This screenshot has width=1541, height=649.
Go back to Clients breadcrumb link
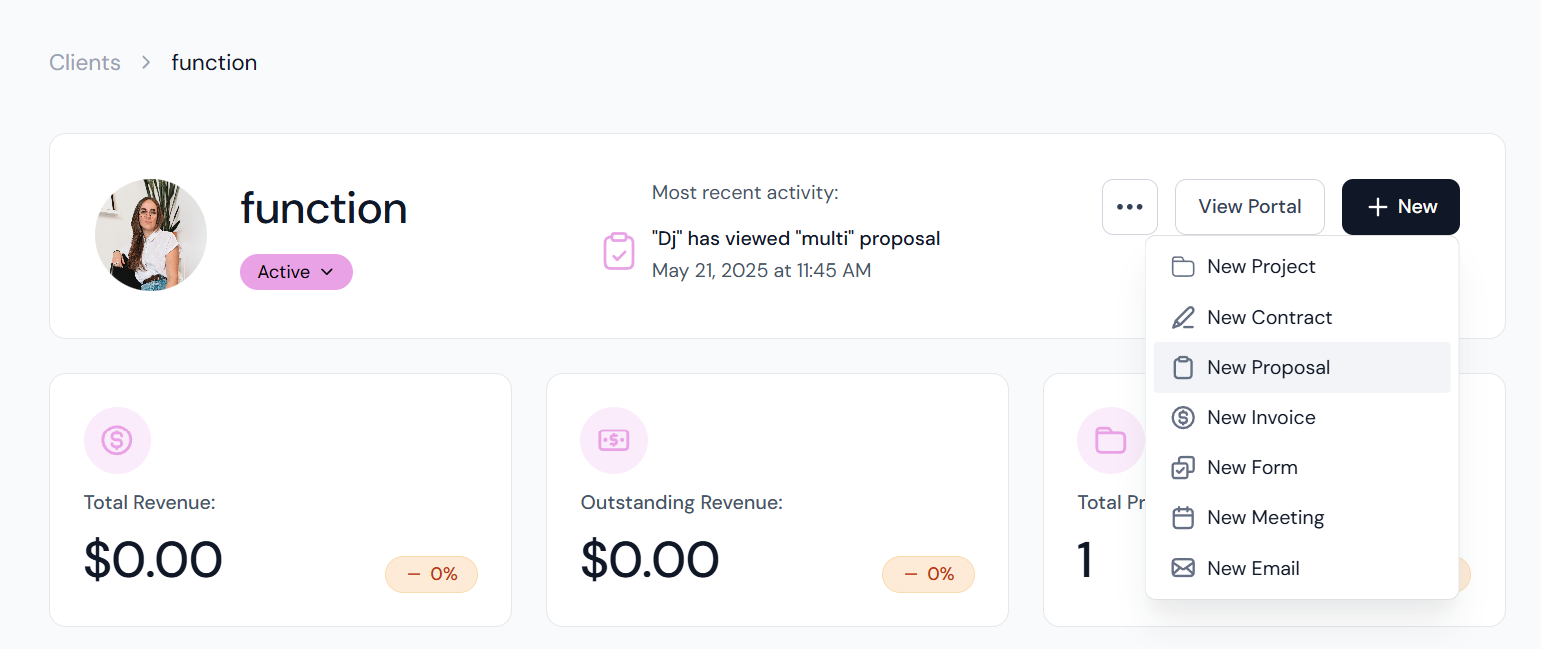pos(85,63)
